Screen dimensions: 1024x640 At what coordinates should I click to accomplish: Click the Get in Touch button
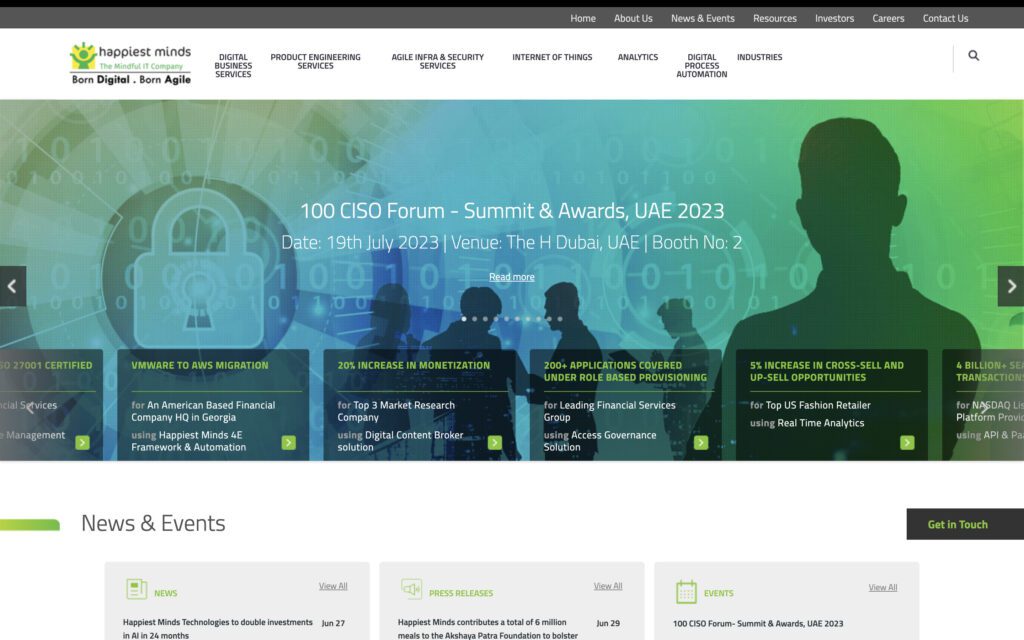tap(965, 524)
